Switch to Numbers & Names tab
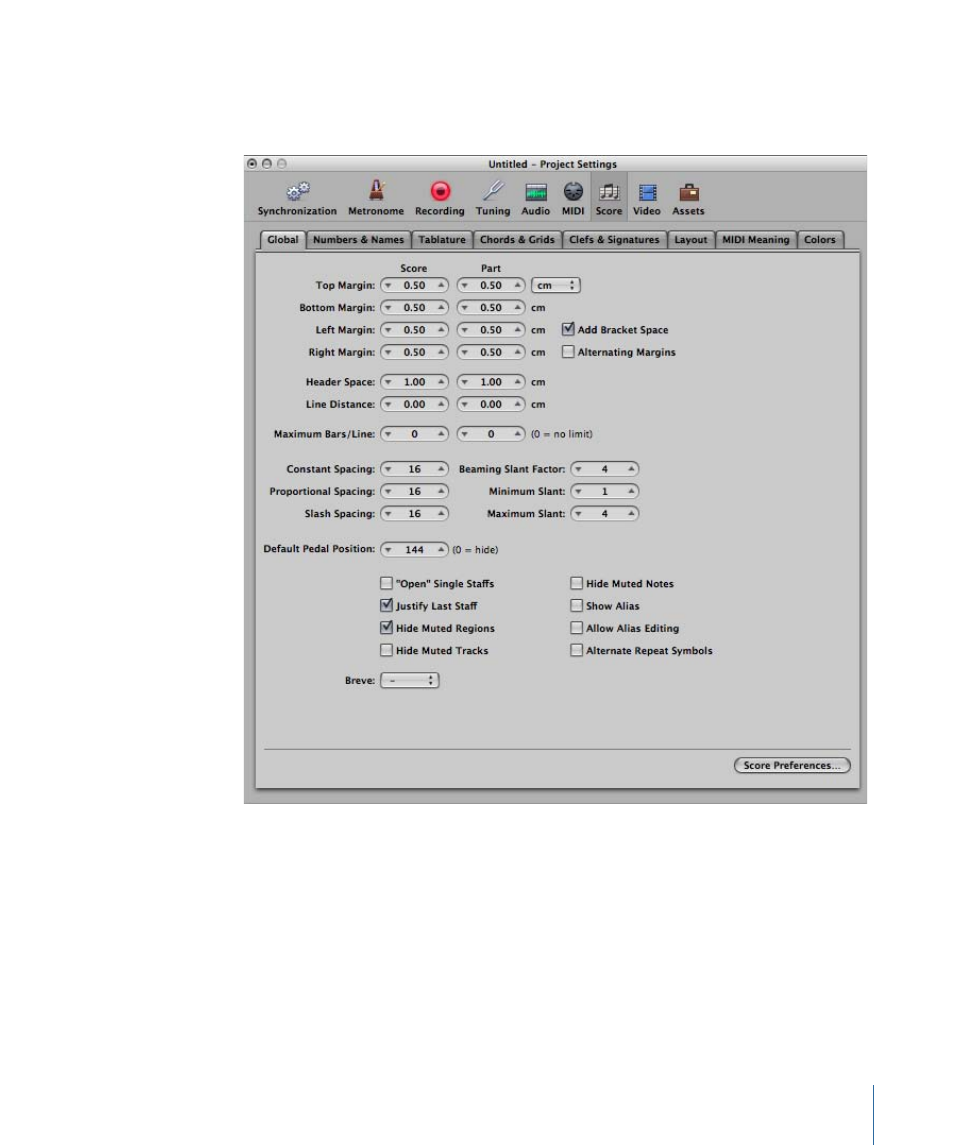This screenshot has height=1145, width=954. tap(359, 240)
